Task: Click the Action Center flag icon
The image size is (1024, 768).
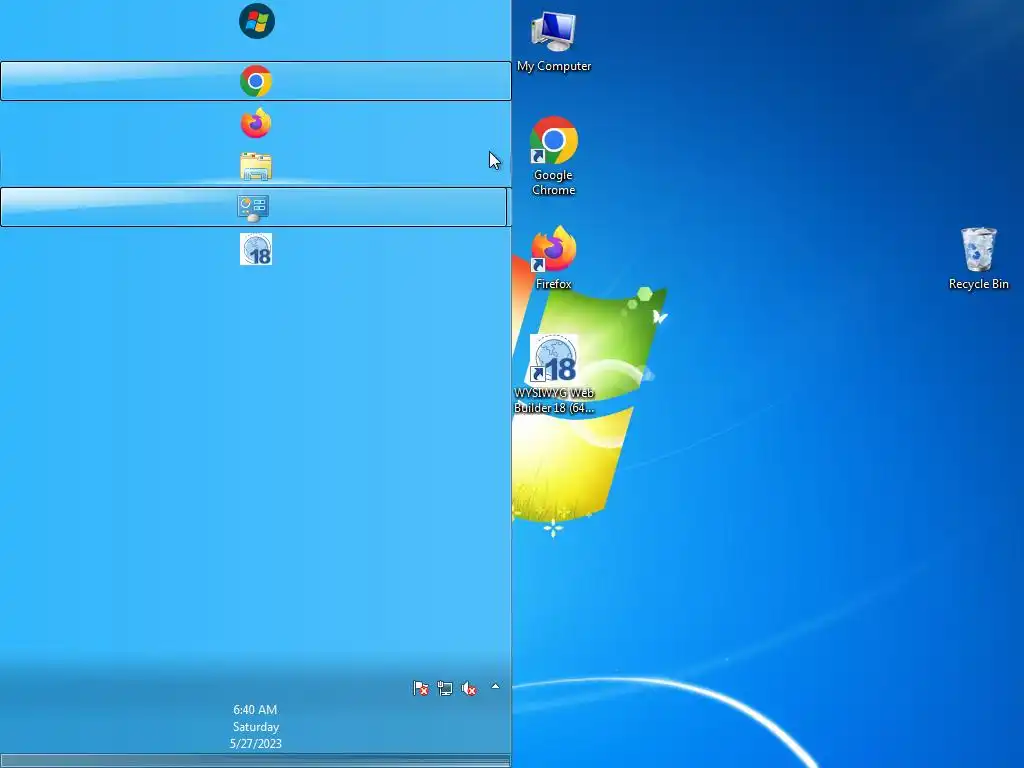Action: [x=421, y=688]
